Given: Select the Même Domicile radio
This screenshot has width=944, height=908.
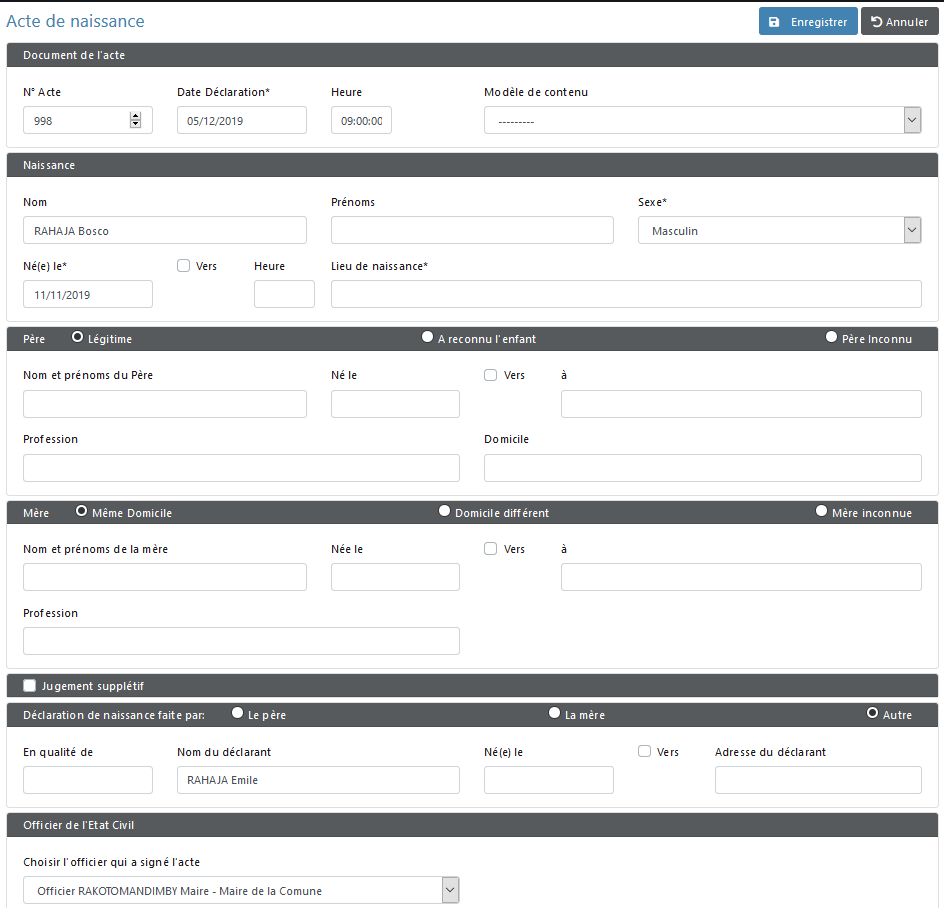Looking at the screenshot, I should click(81, 511).
